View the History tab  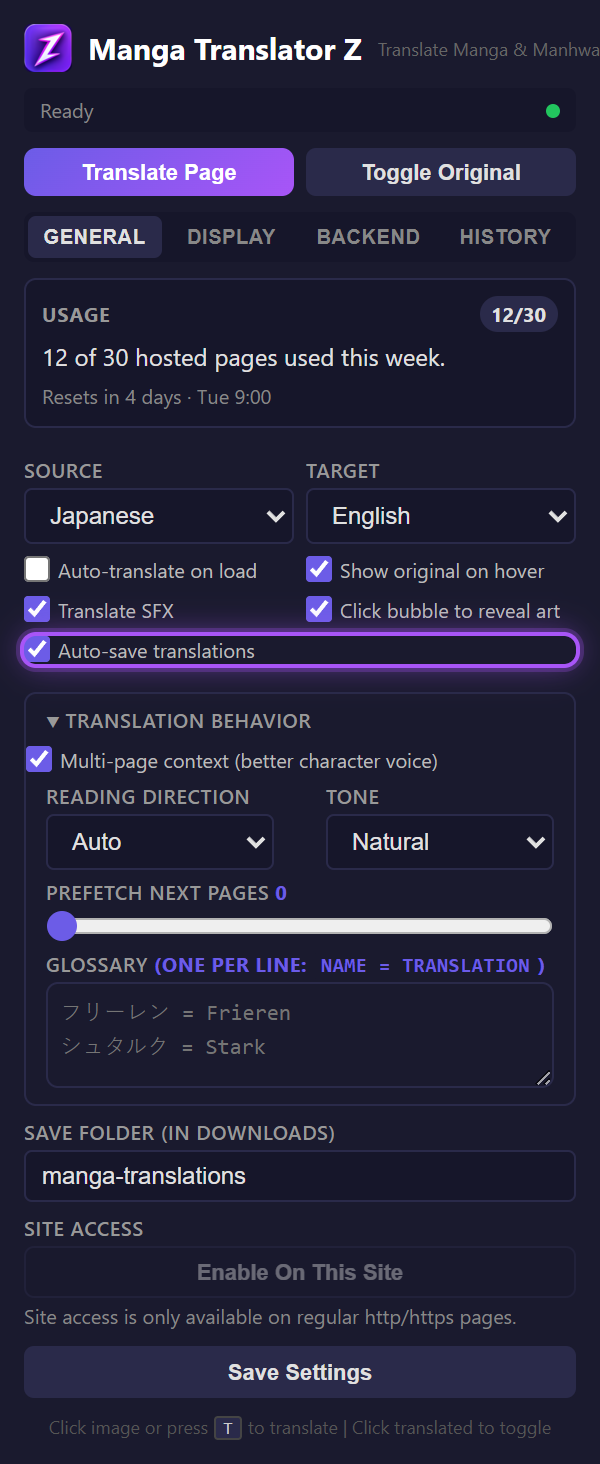(x=505, y=236)
